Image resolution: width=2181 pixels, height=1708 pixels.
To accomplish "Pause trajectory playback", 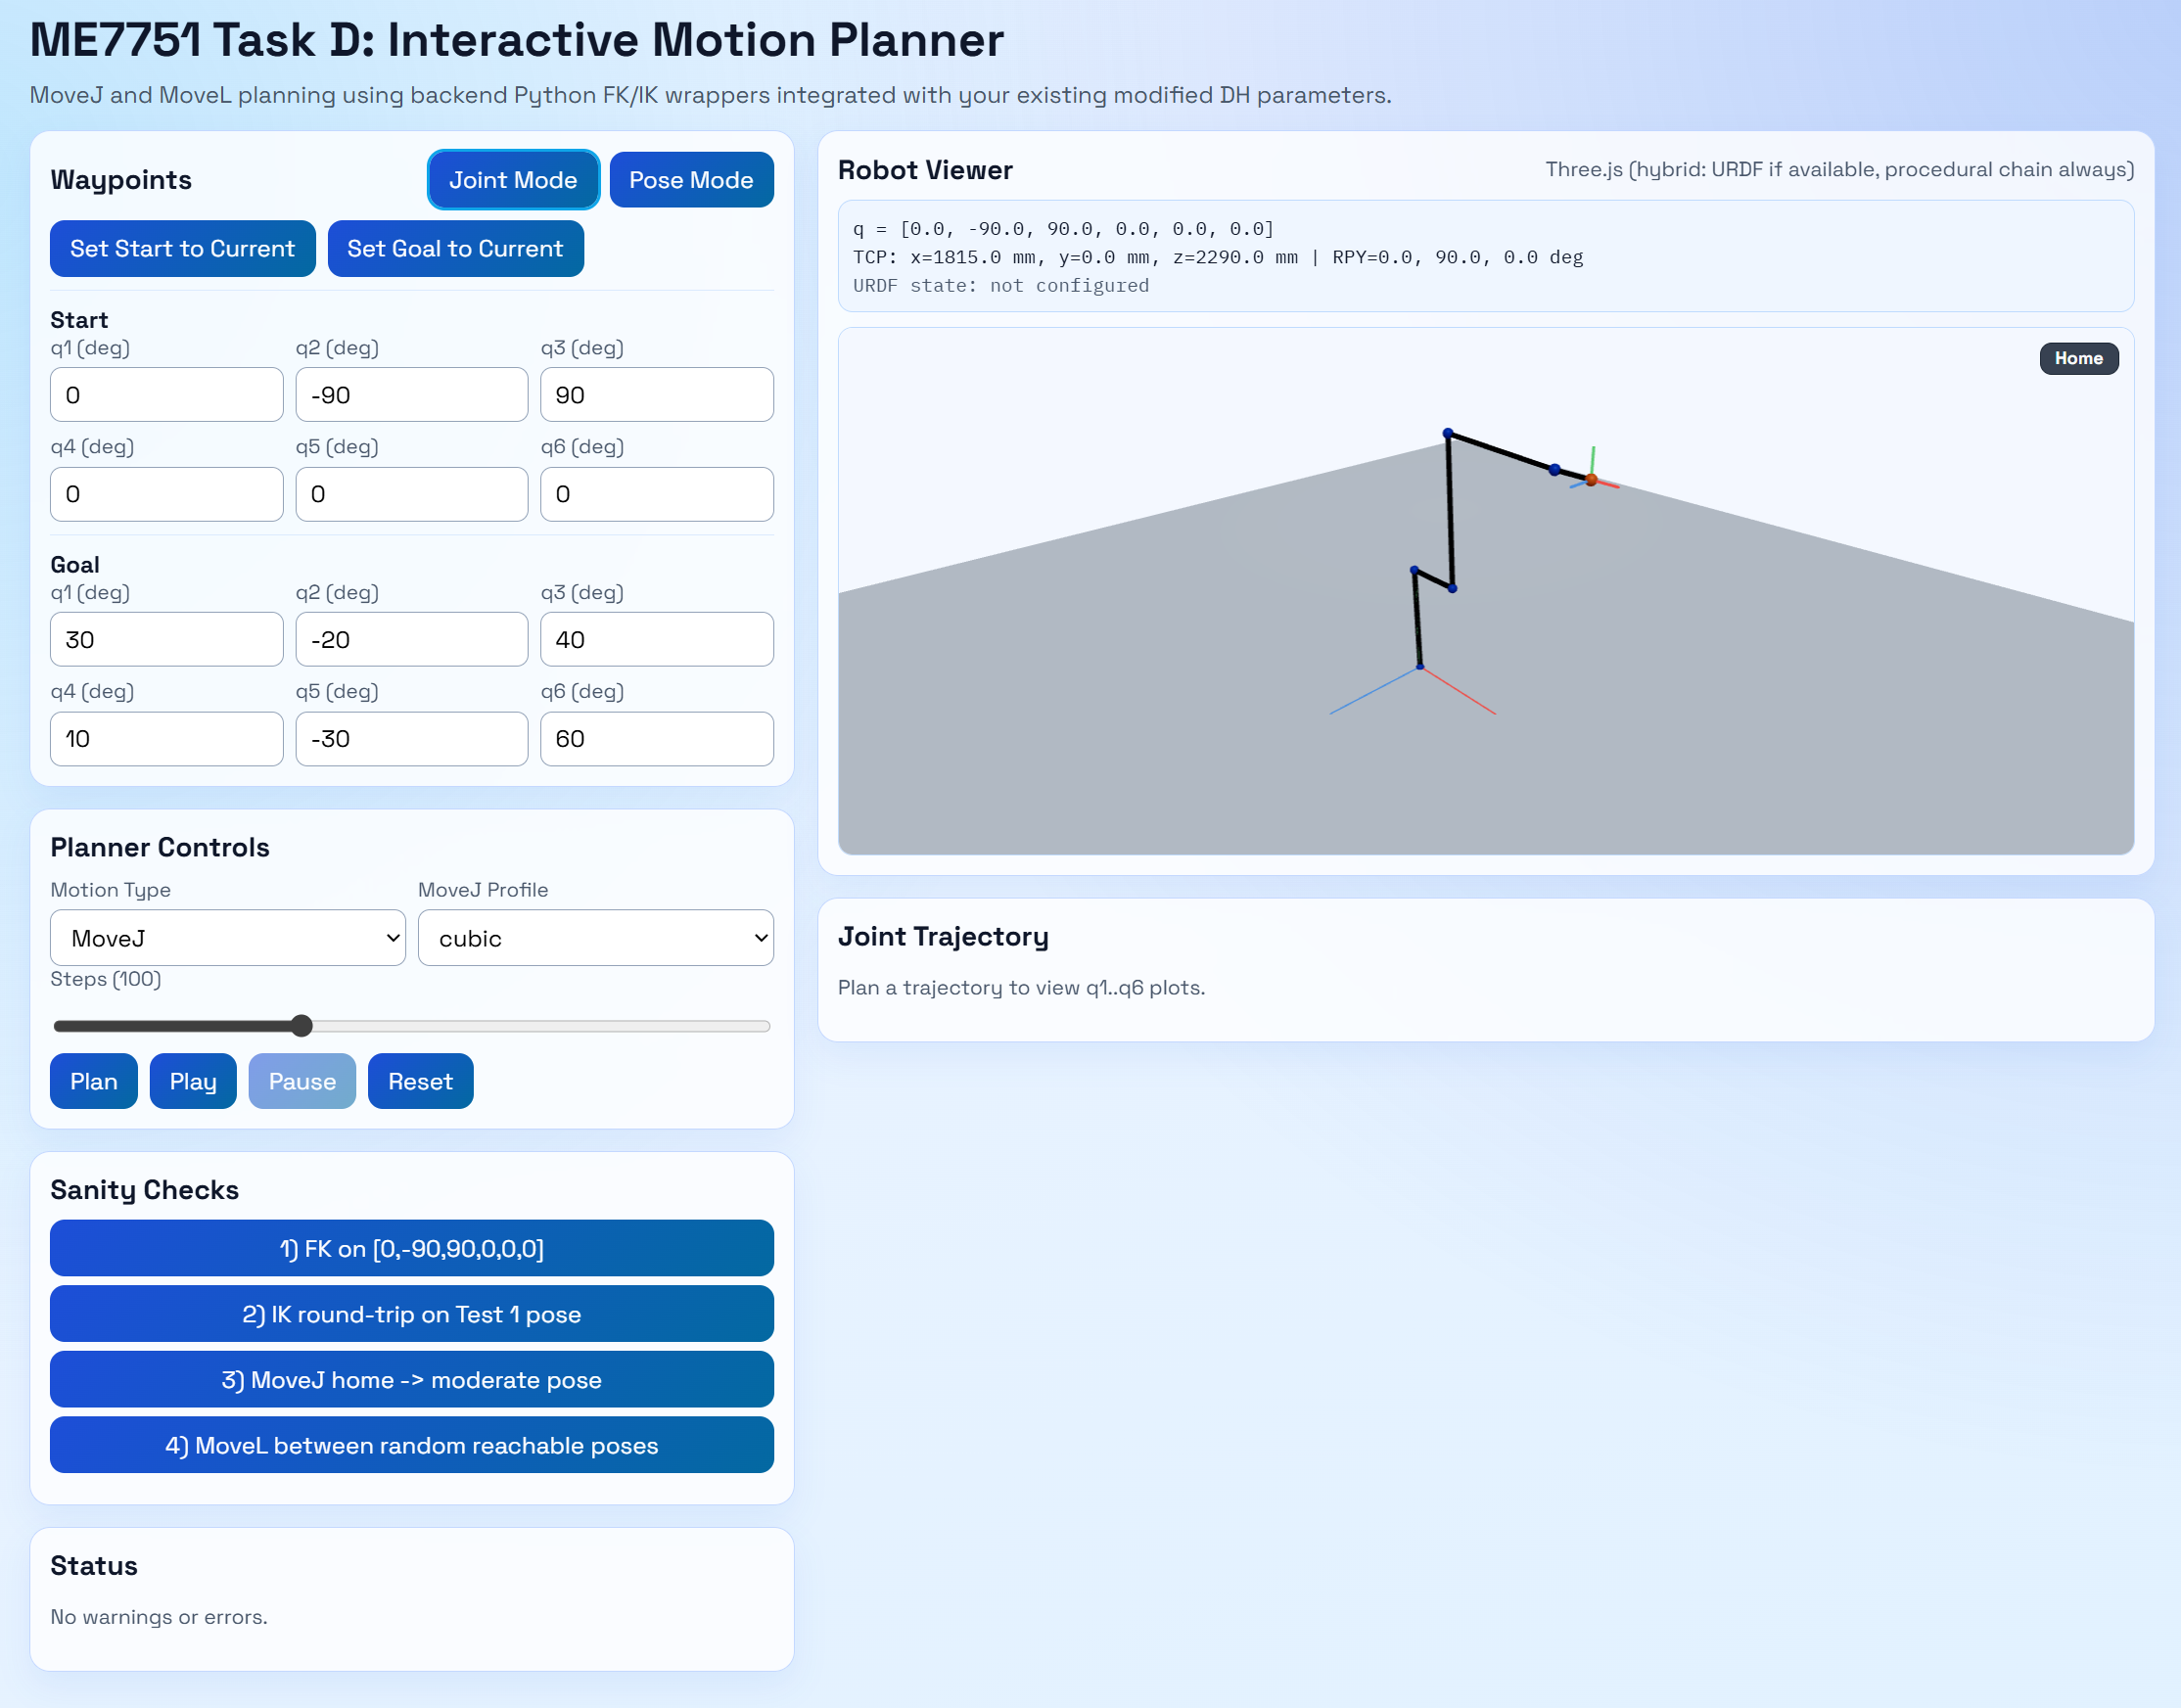I will click(302, 1081).
